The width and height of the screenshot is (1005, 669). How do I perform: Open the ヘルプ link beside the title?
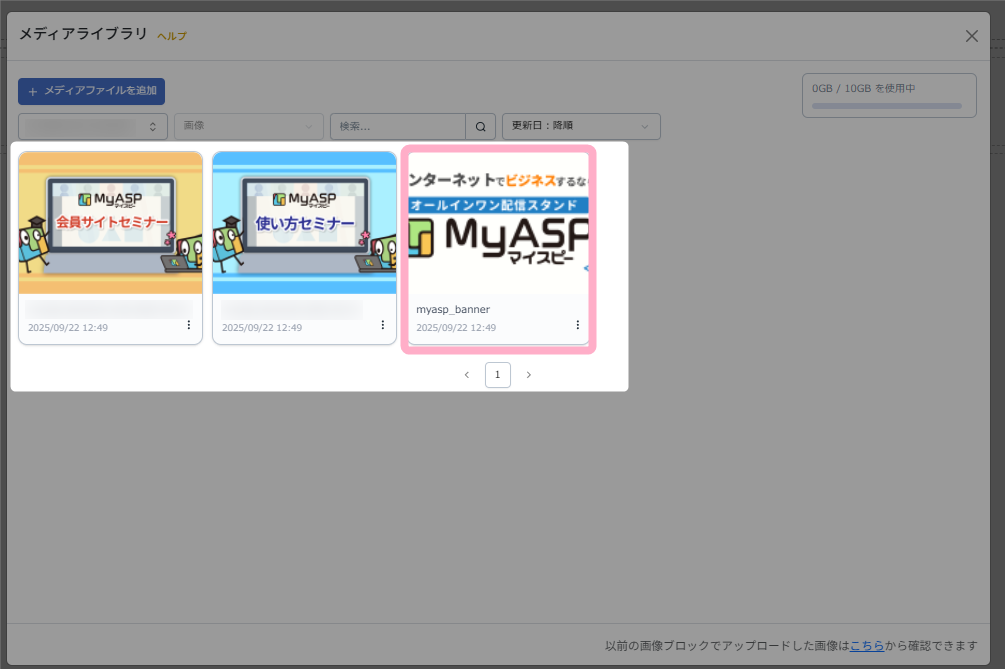point(172,36)
